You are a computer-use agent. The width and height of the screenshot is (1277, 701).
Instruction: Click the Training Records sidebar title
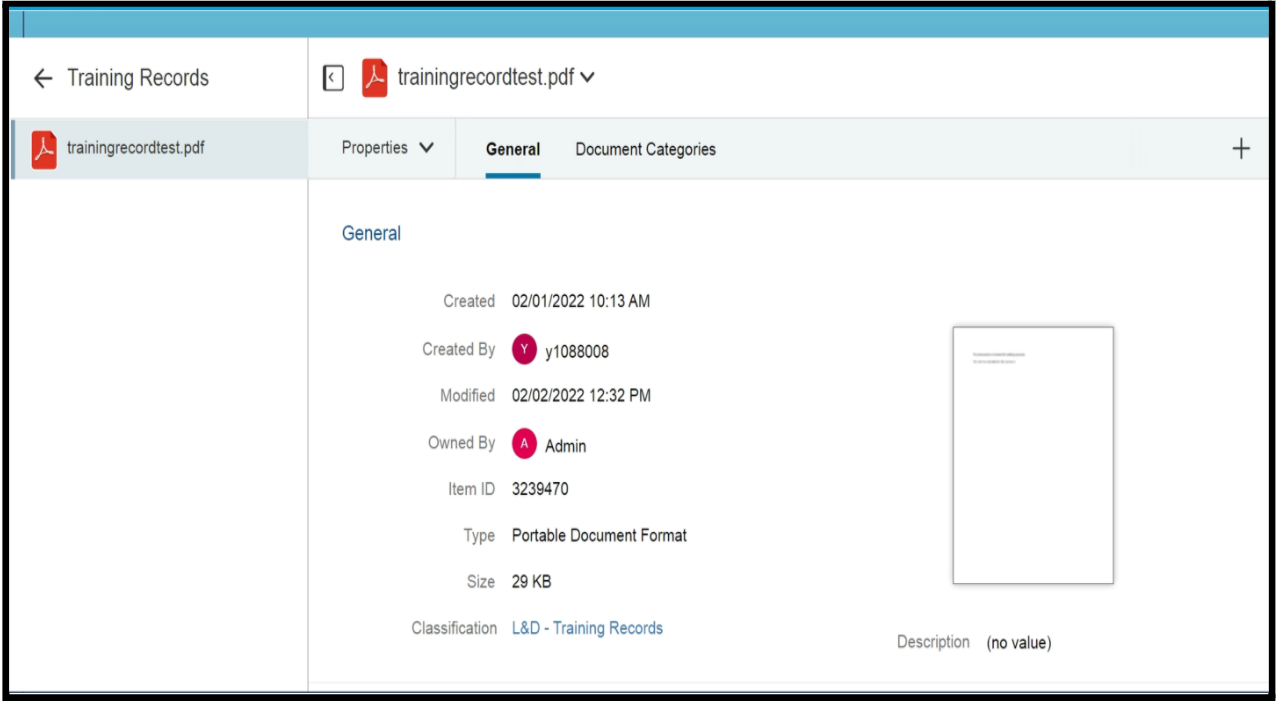point(138,78)
